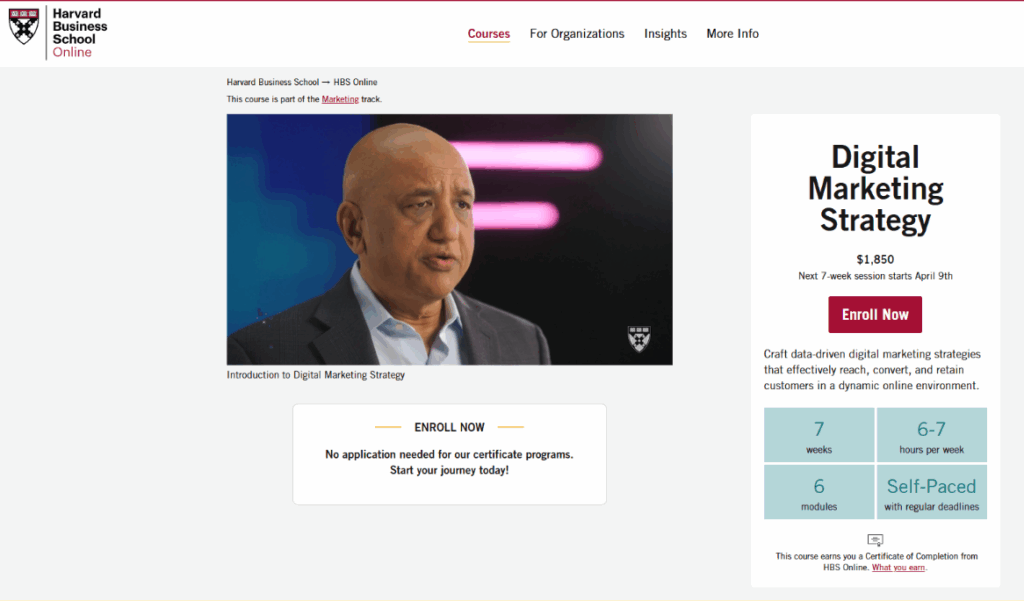
Task: Click the red Enroll Now button
Action: tap(875, 314)
